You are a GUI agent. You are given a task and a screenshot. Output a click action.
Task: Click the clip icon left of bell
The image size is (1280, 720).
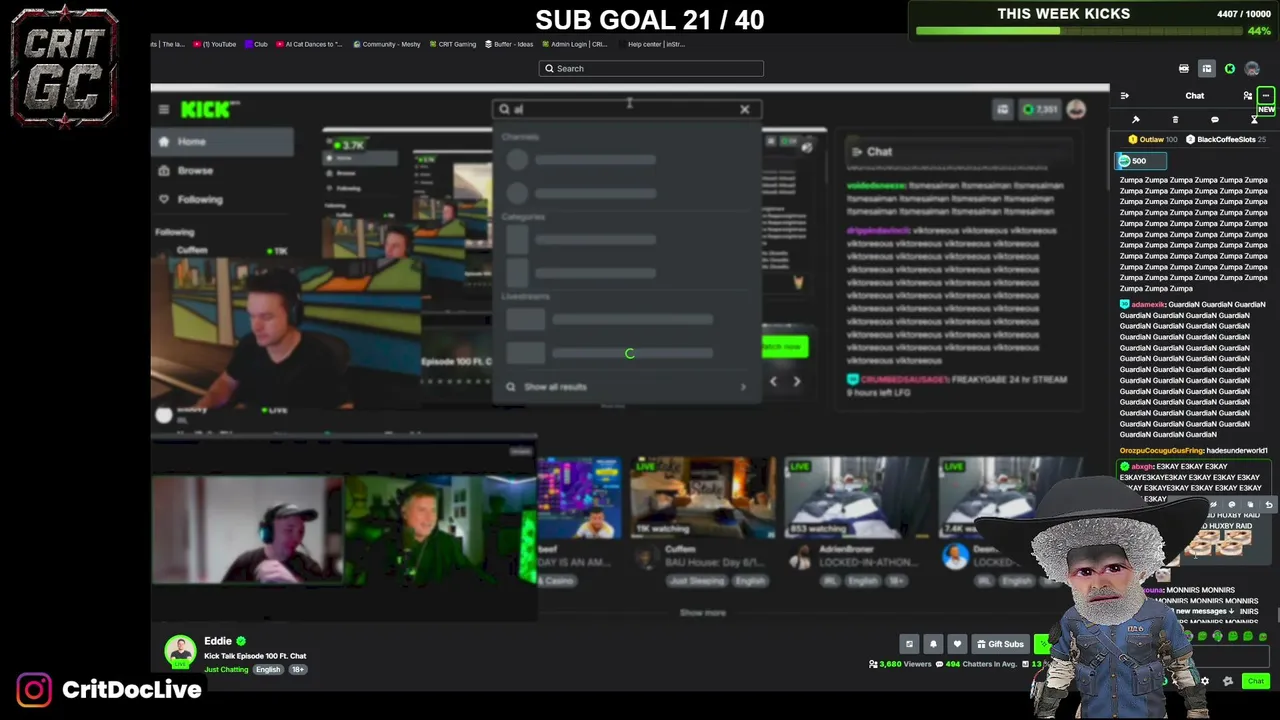tap(909, 645)
